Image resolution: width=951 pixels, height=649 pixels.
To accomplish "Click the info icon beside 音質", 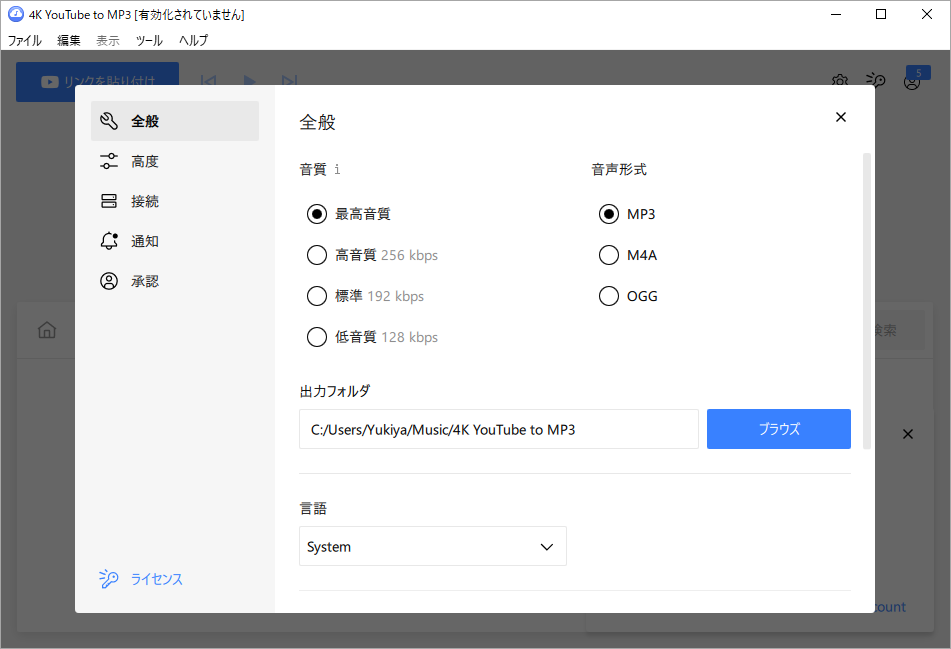I will pyautogui.click(x=337, y=169).
